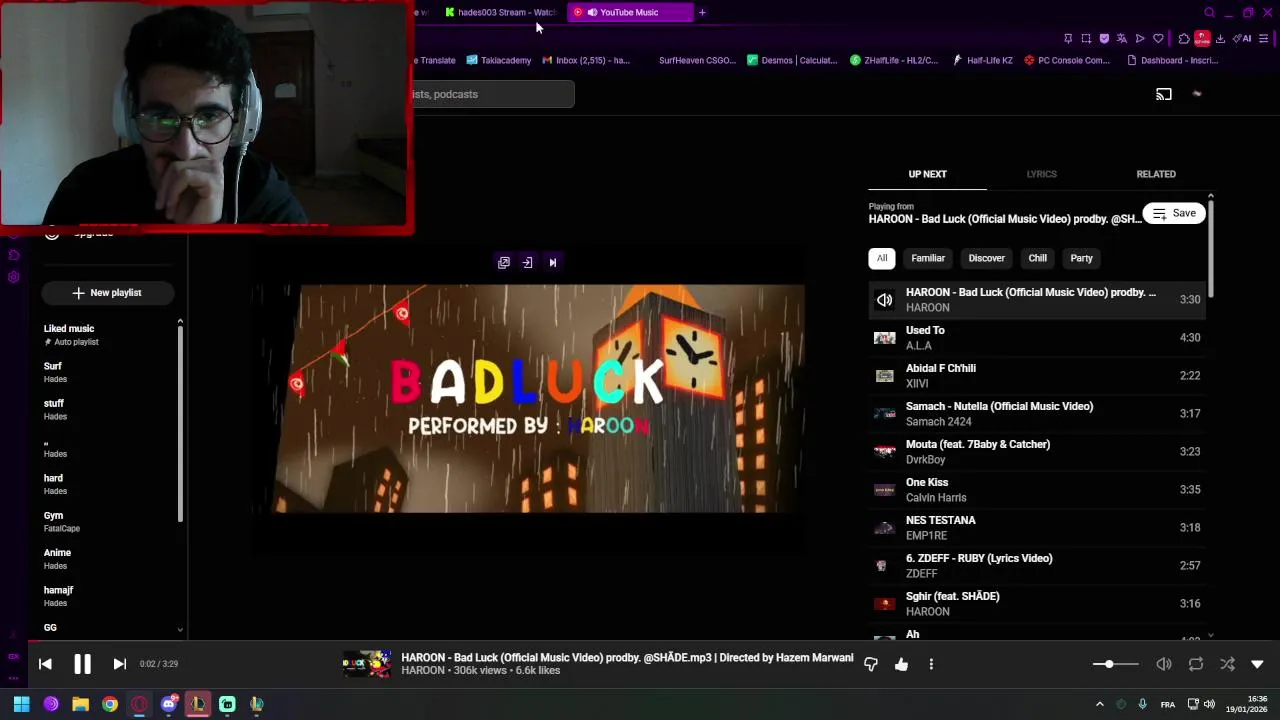Open the player bar more-options menu
Image resolution: width=1280 pixels, height=720 pixels.
(x=931, y=664)
